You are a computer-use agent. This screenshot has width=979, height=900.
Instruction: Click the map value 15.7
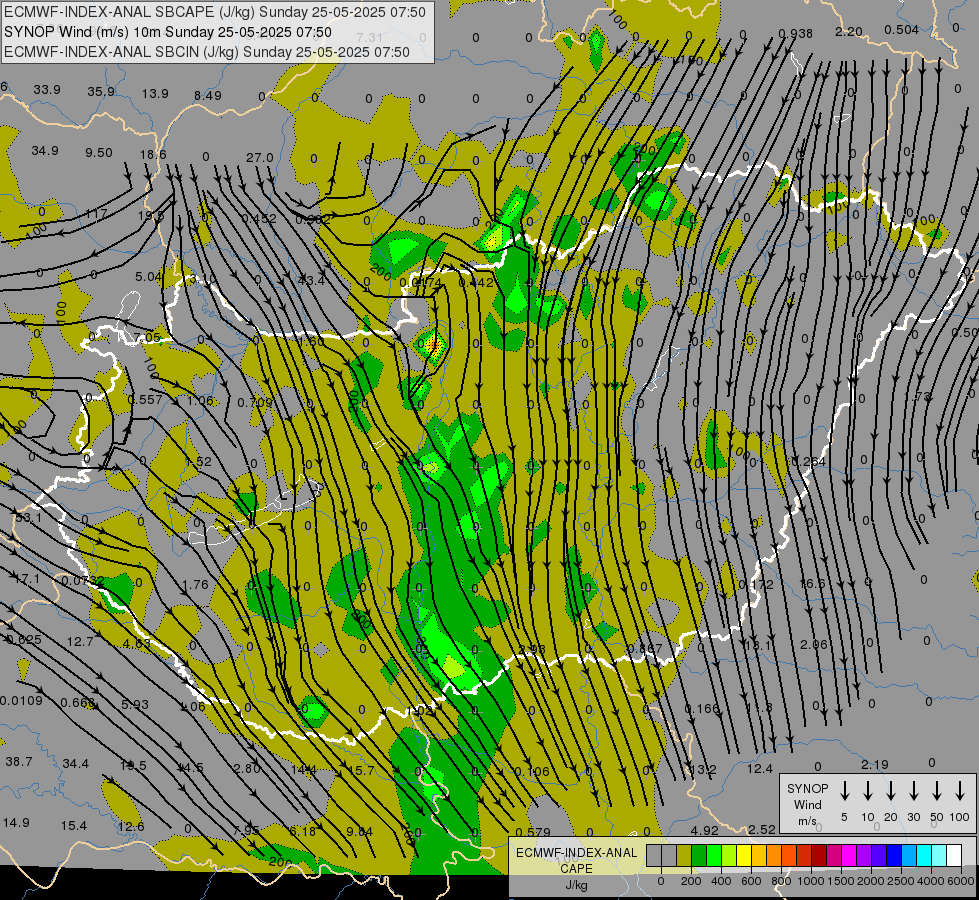tap(361, 771)
